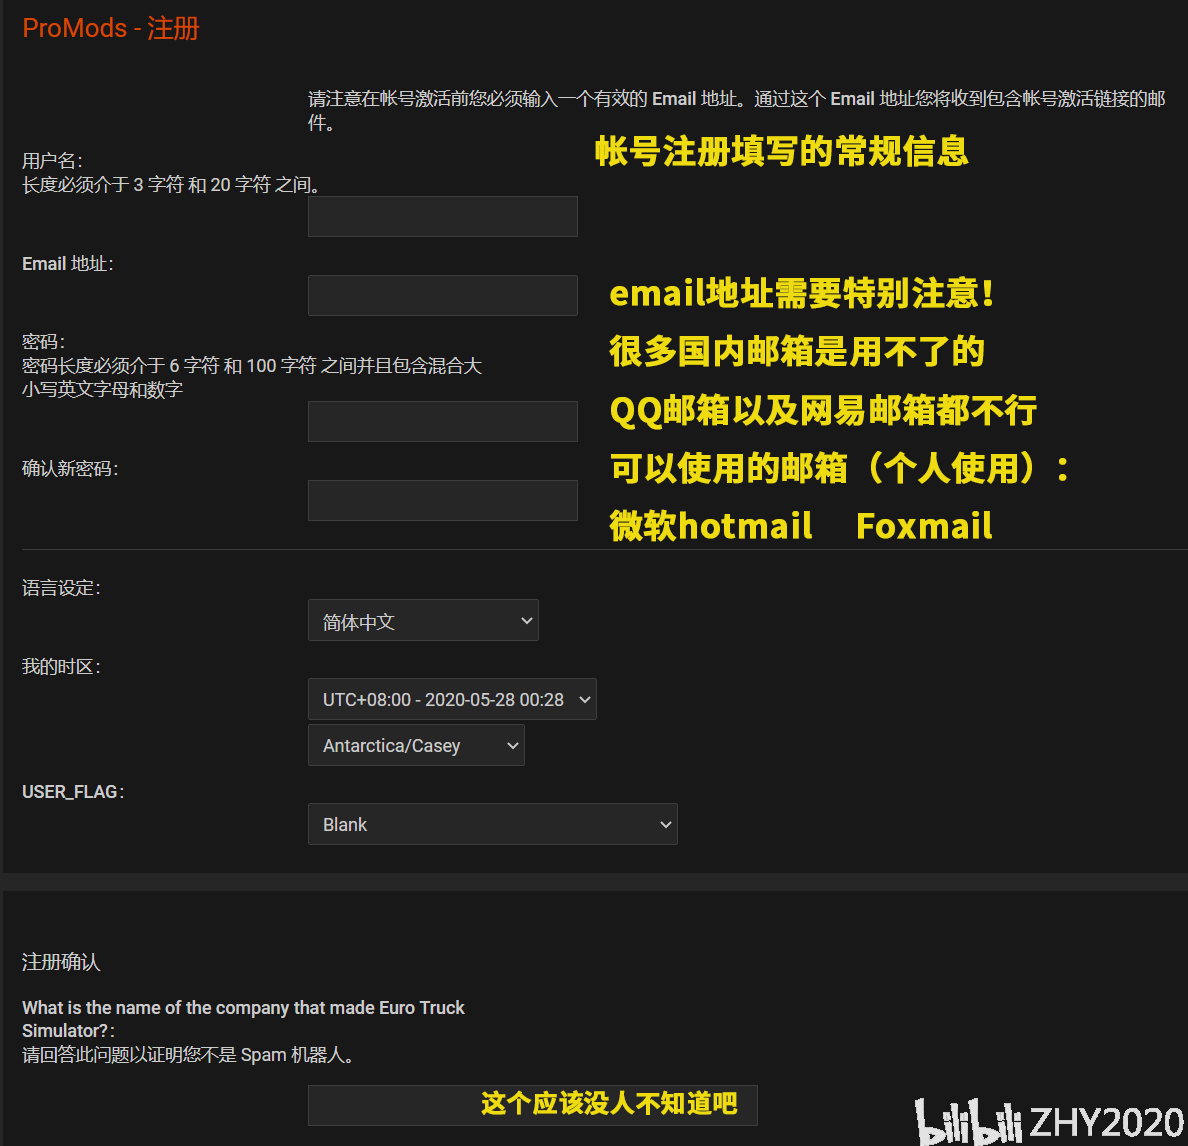Click the 用户名 username text field
The height and width of the screenshot is (1146, 1188).
[442, 216]
